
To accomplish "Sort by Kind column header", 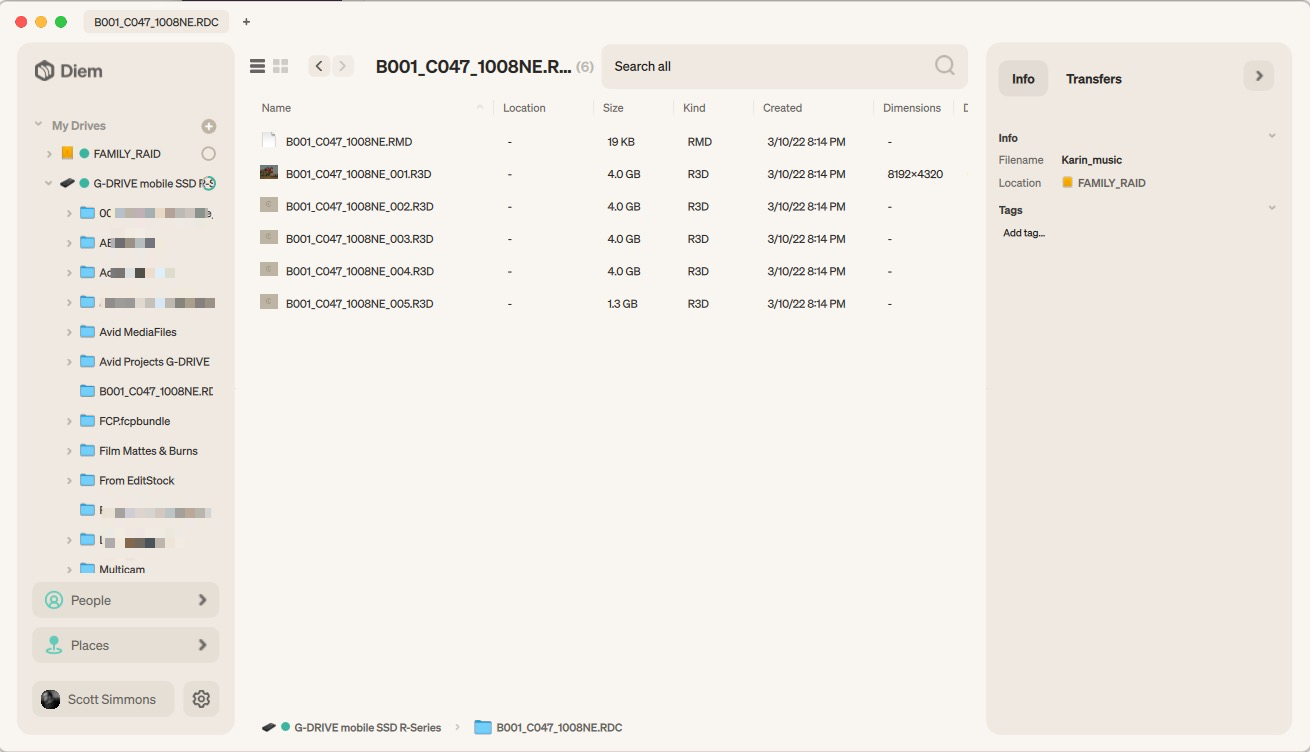I will tap(694, 108).
